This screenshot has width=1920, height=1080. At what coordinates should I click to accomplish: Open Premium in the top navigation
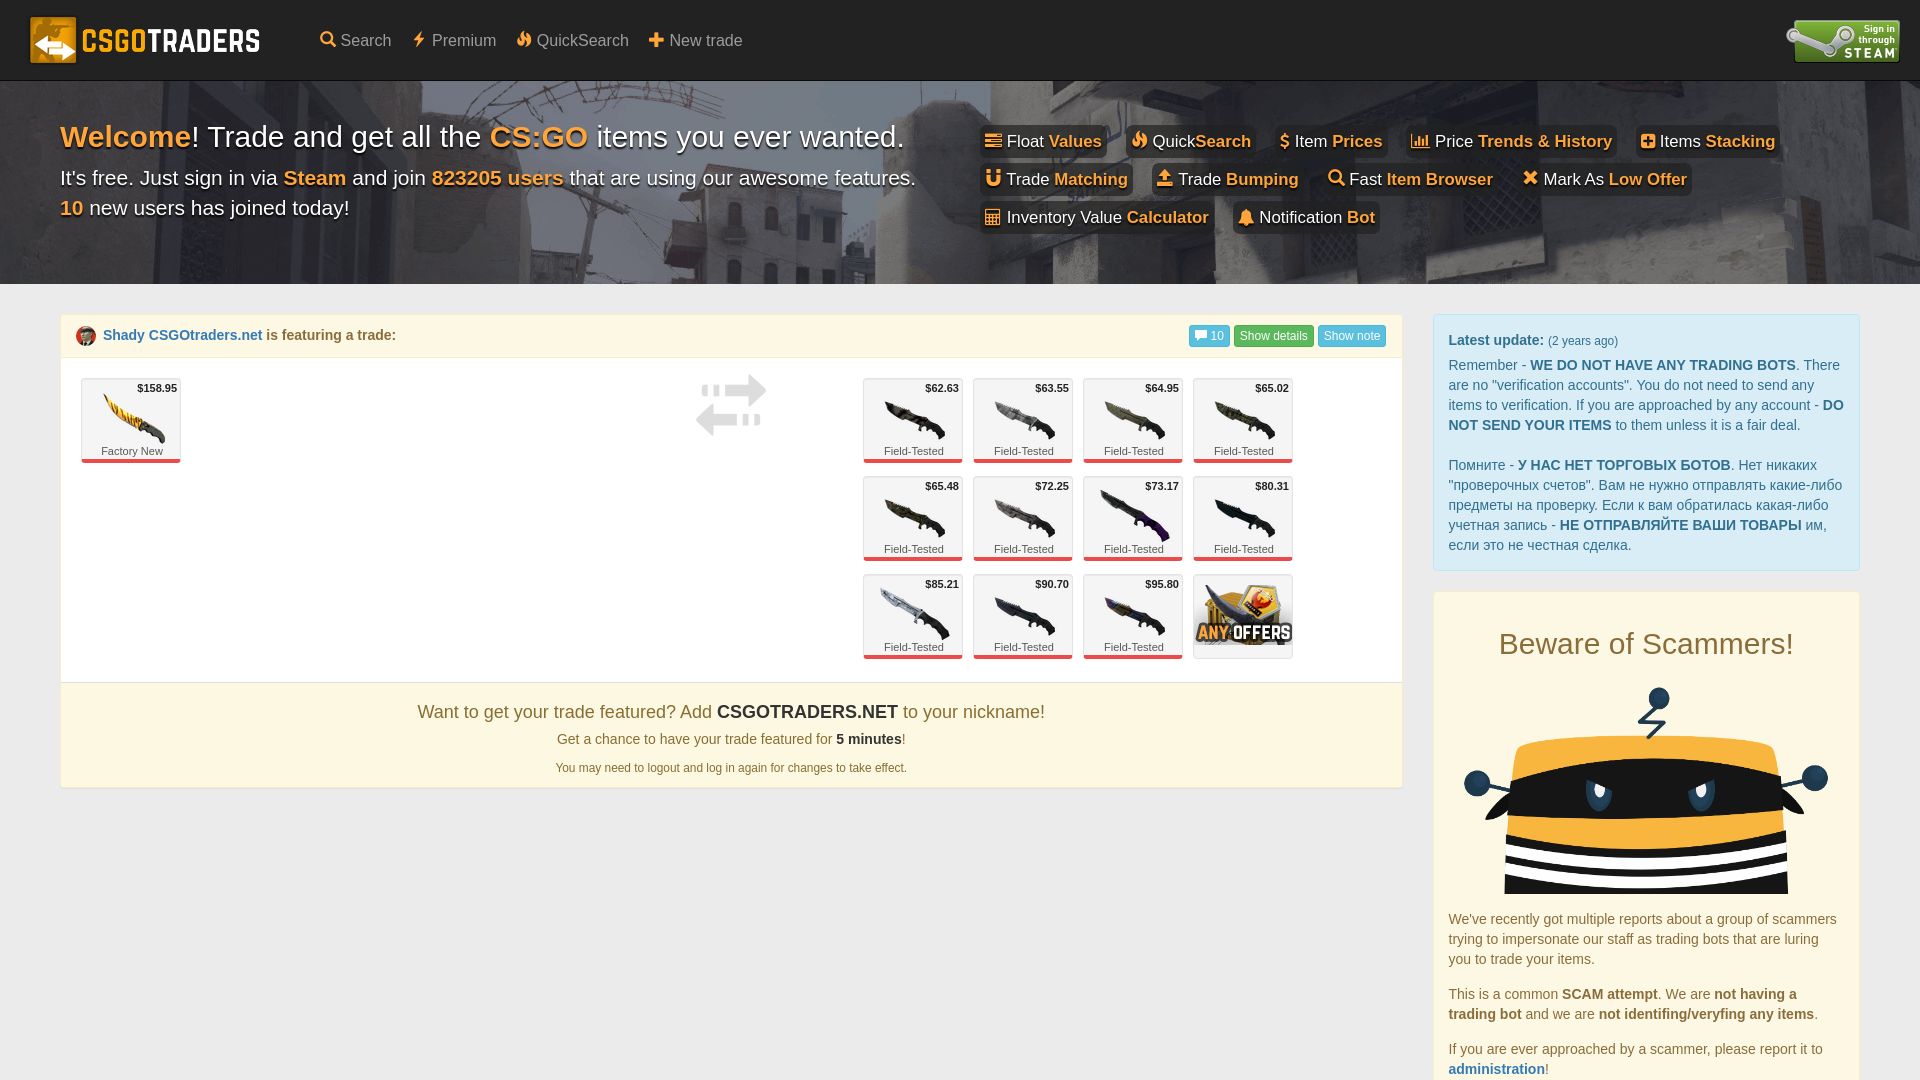point(454,40)
